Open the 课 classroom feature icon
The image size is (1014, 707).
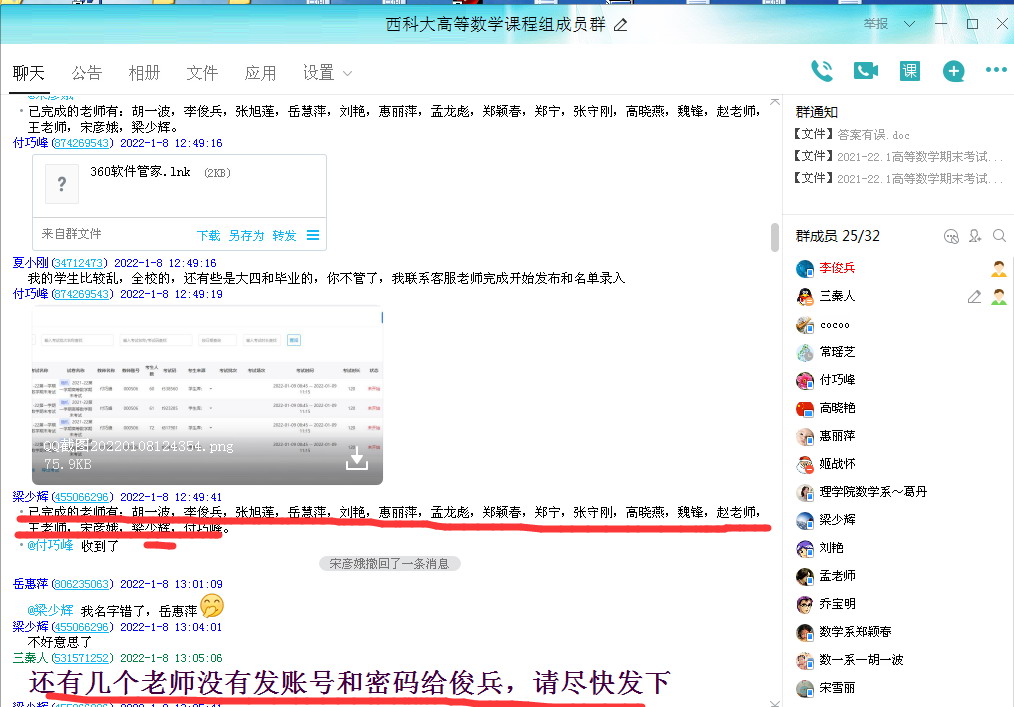(909, 71)
